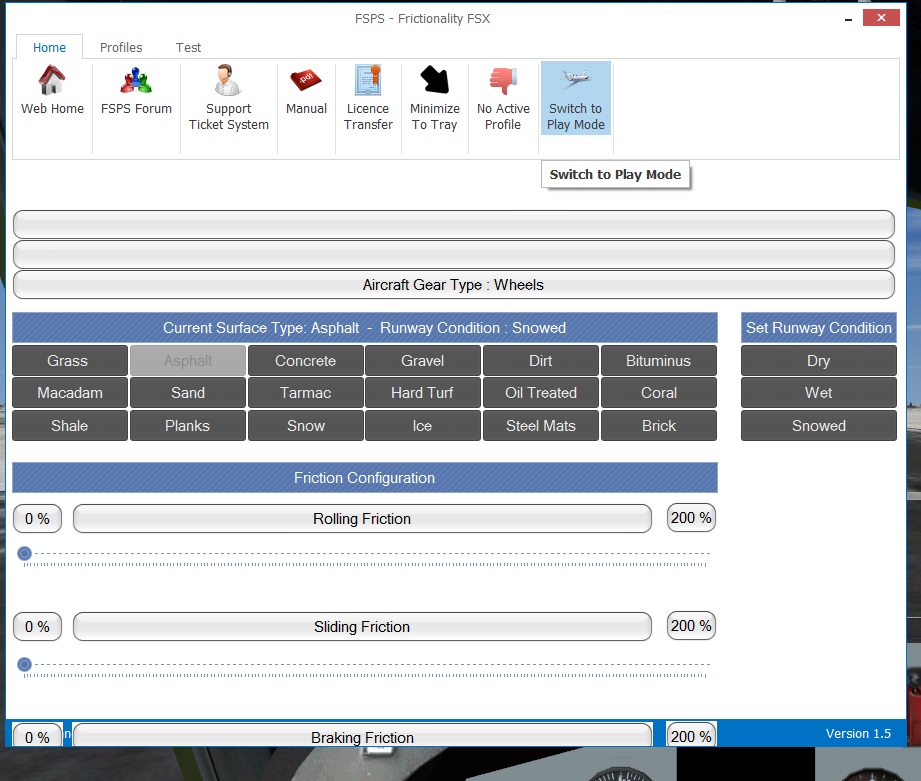Click Sliding Friction 0 % value box
This screenshot has width=921, height=781.
[x=38, y=627]
